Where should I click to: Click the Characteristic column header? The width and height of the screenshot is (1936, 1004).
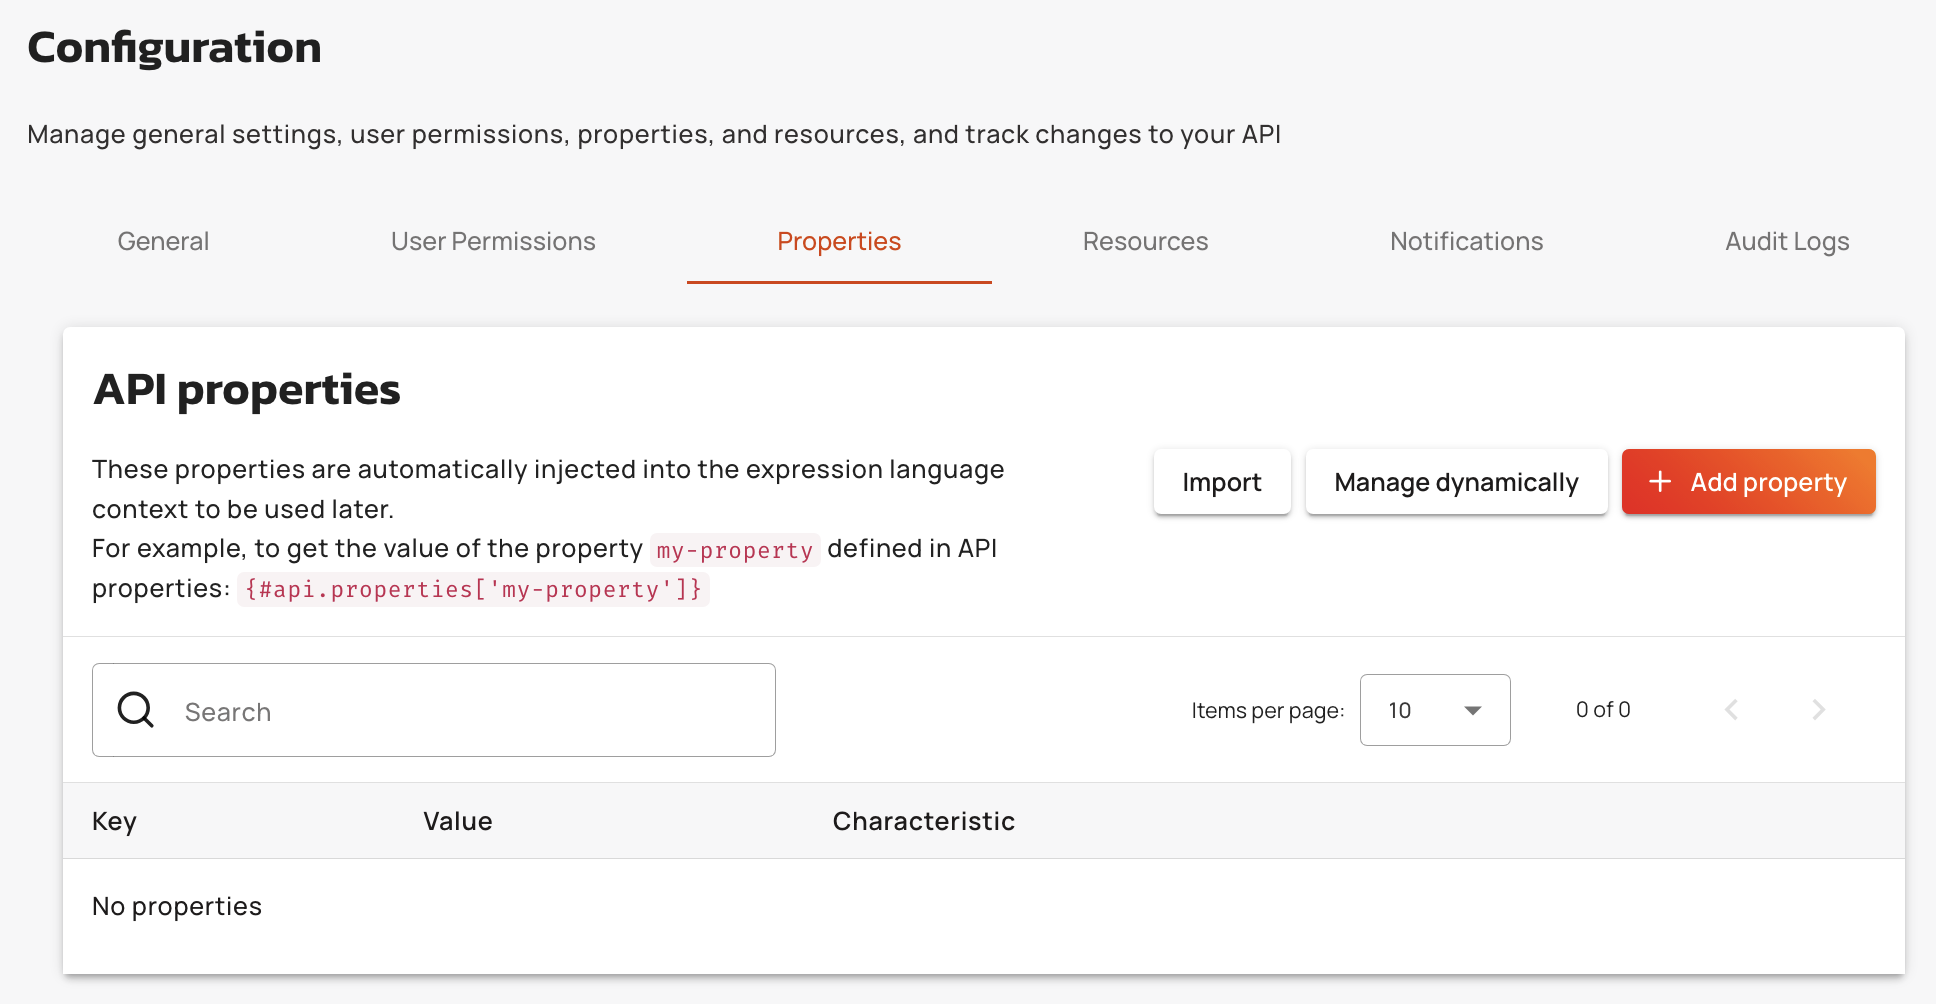tap(923, 821)
